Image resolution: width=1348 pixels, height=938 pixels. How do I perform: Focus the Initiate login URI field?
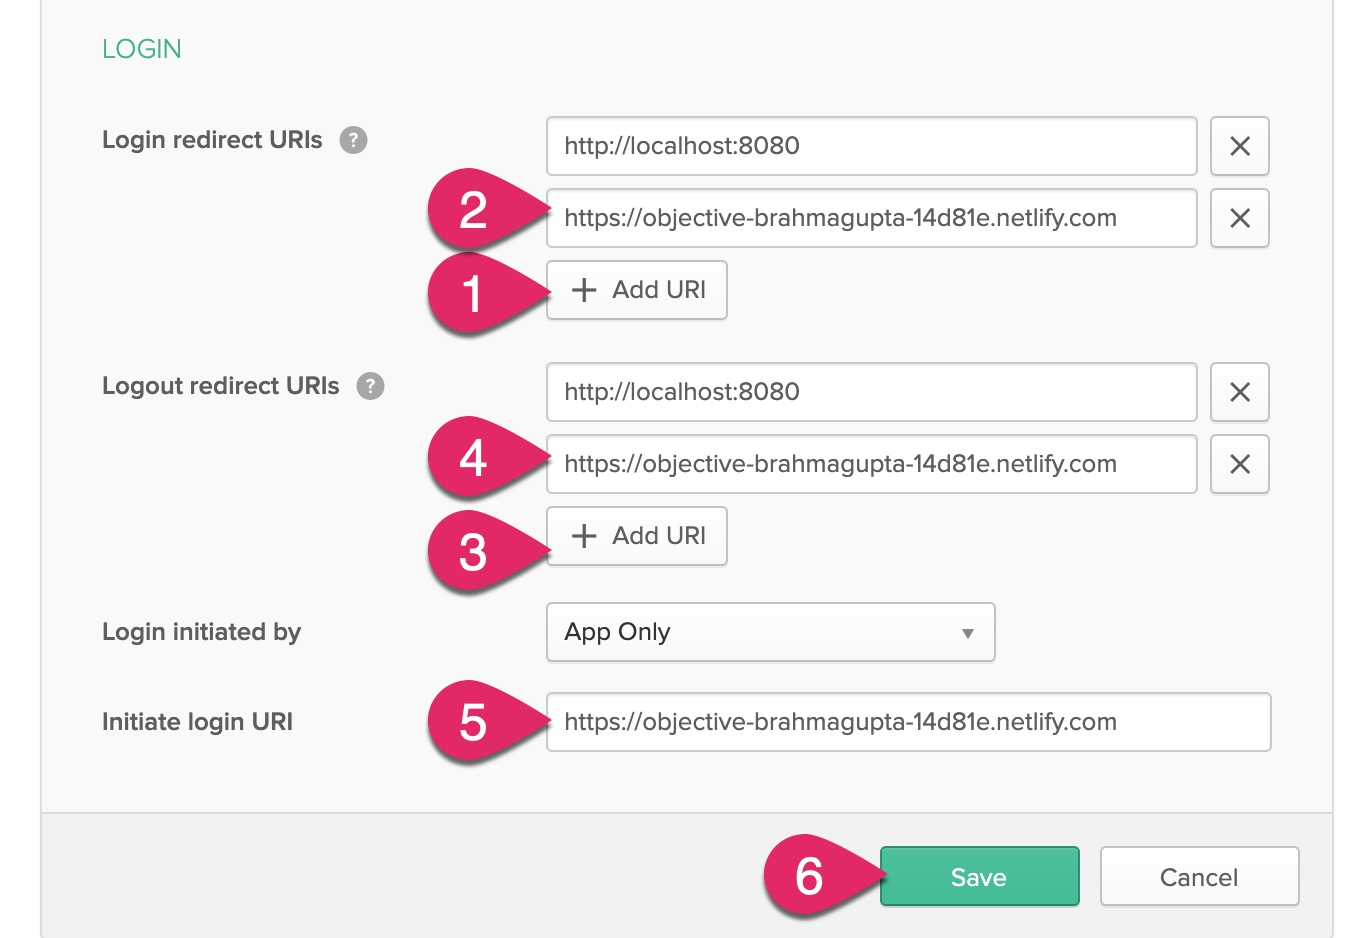[908, 722]
